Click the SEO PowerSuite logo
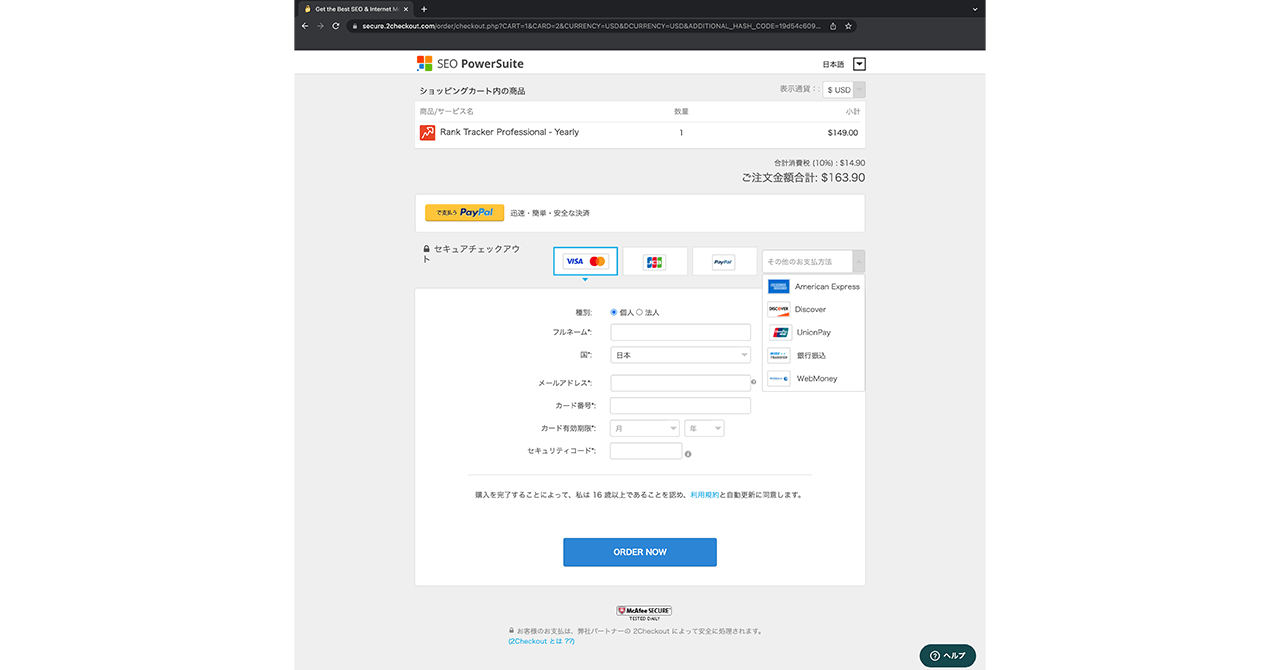This screenshot has width=1280, height=670. tap(470, 64)
